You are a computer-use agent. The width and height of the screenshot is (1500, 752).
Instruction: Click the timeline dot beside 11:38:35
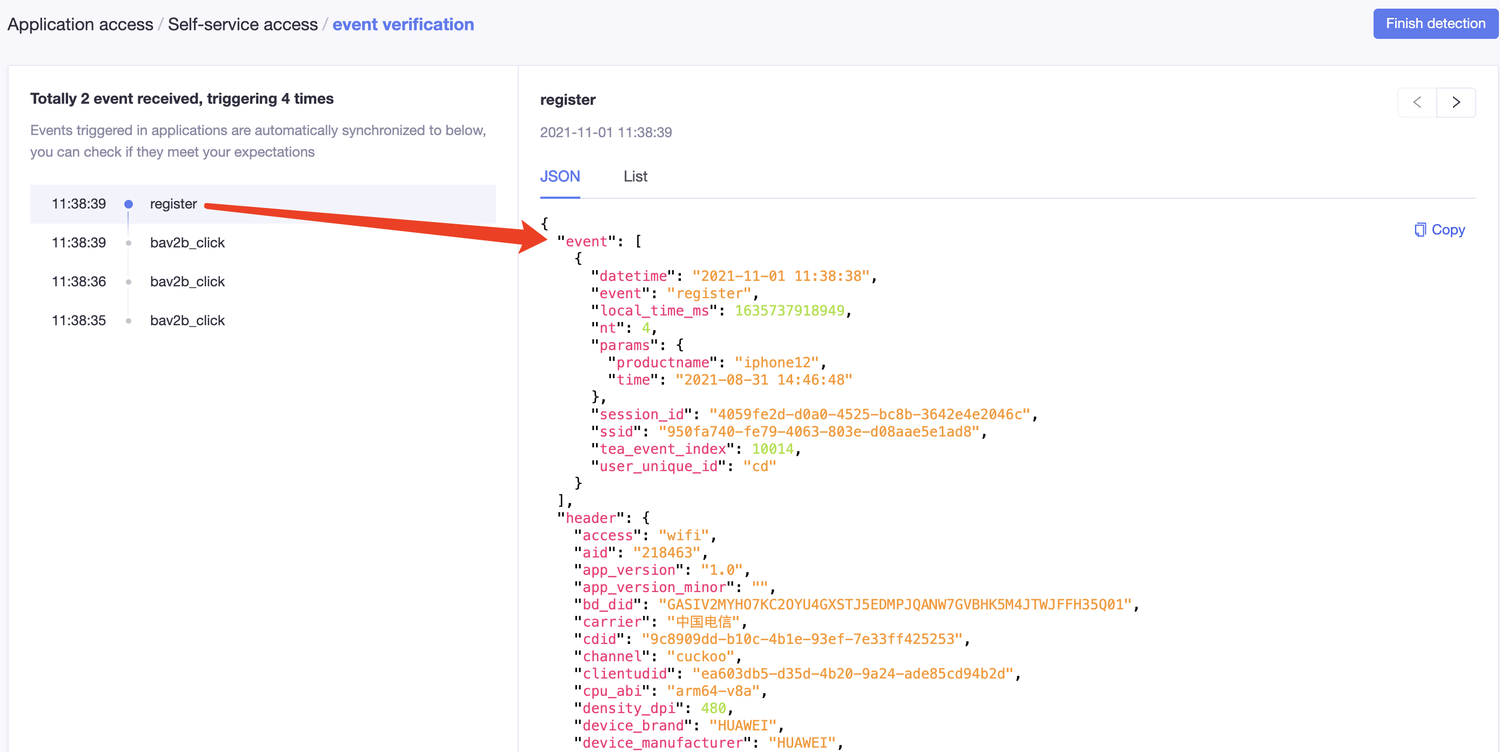128,321
